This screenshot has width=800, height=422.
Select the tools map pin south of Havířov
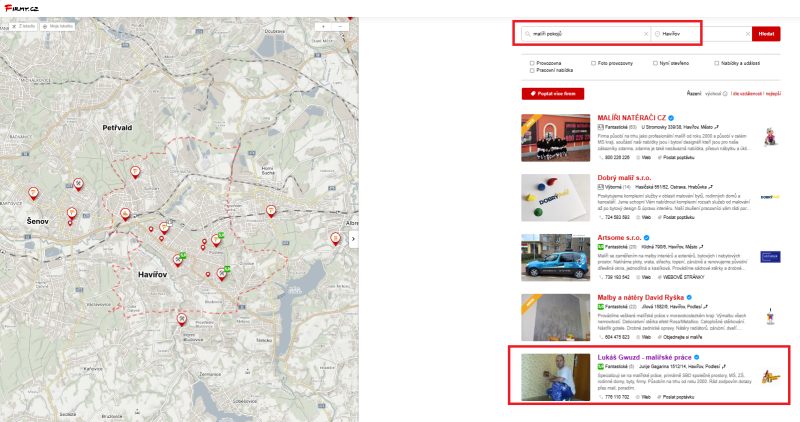[181, 319]
